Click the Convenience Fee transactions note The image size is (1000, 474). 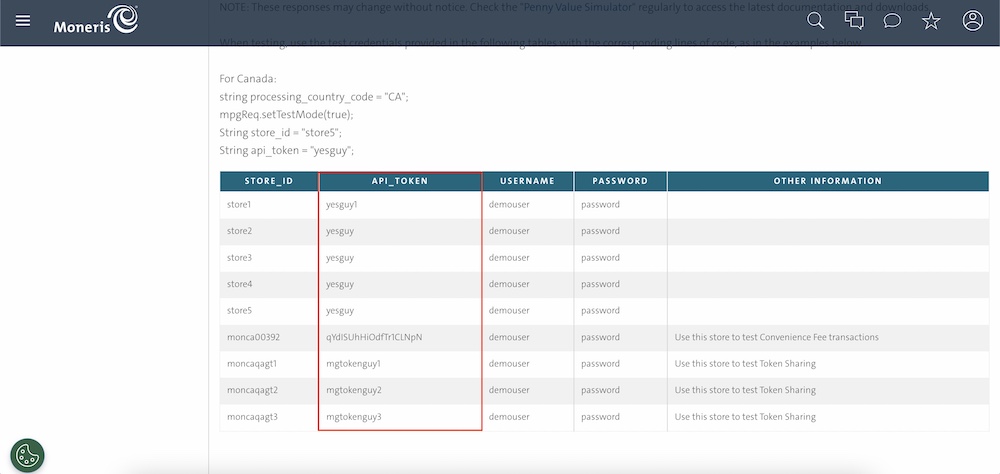(x=776, y=337)
